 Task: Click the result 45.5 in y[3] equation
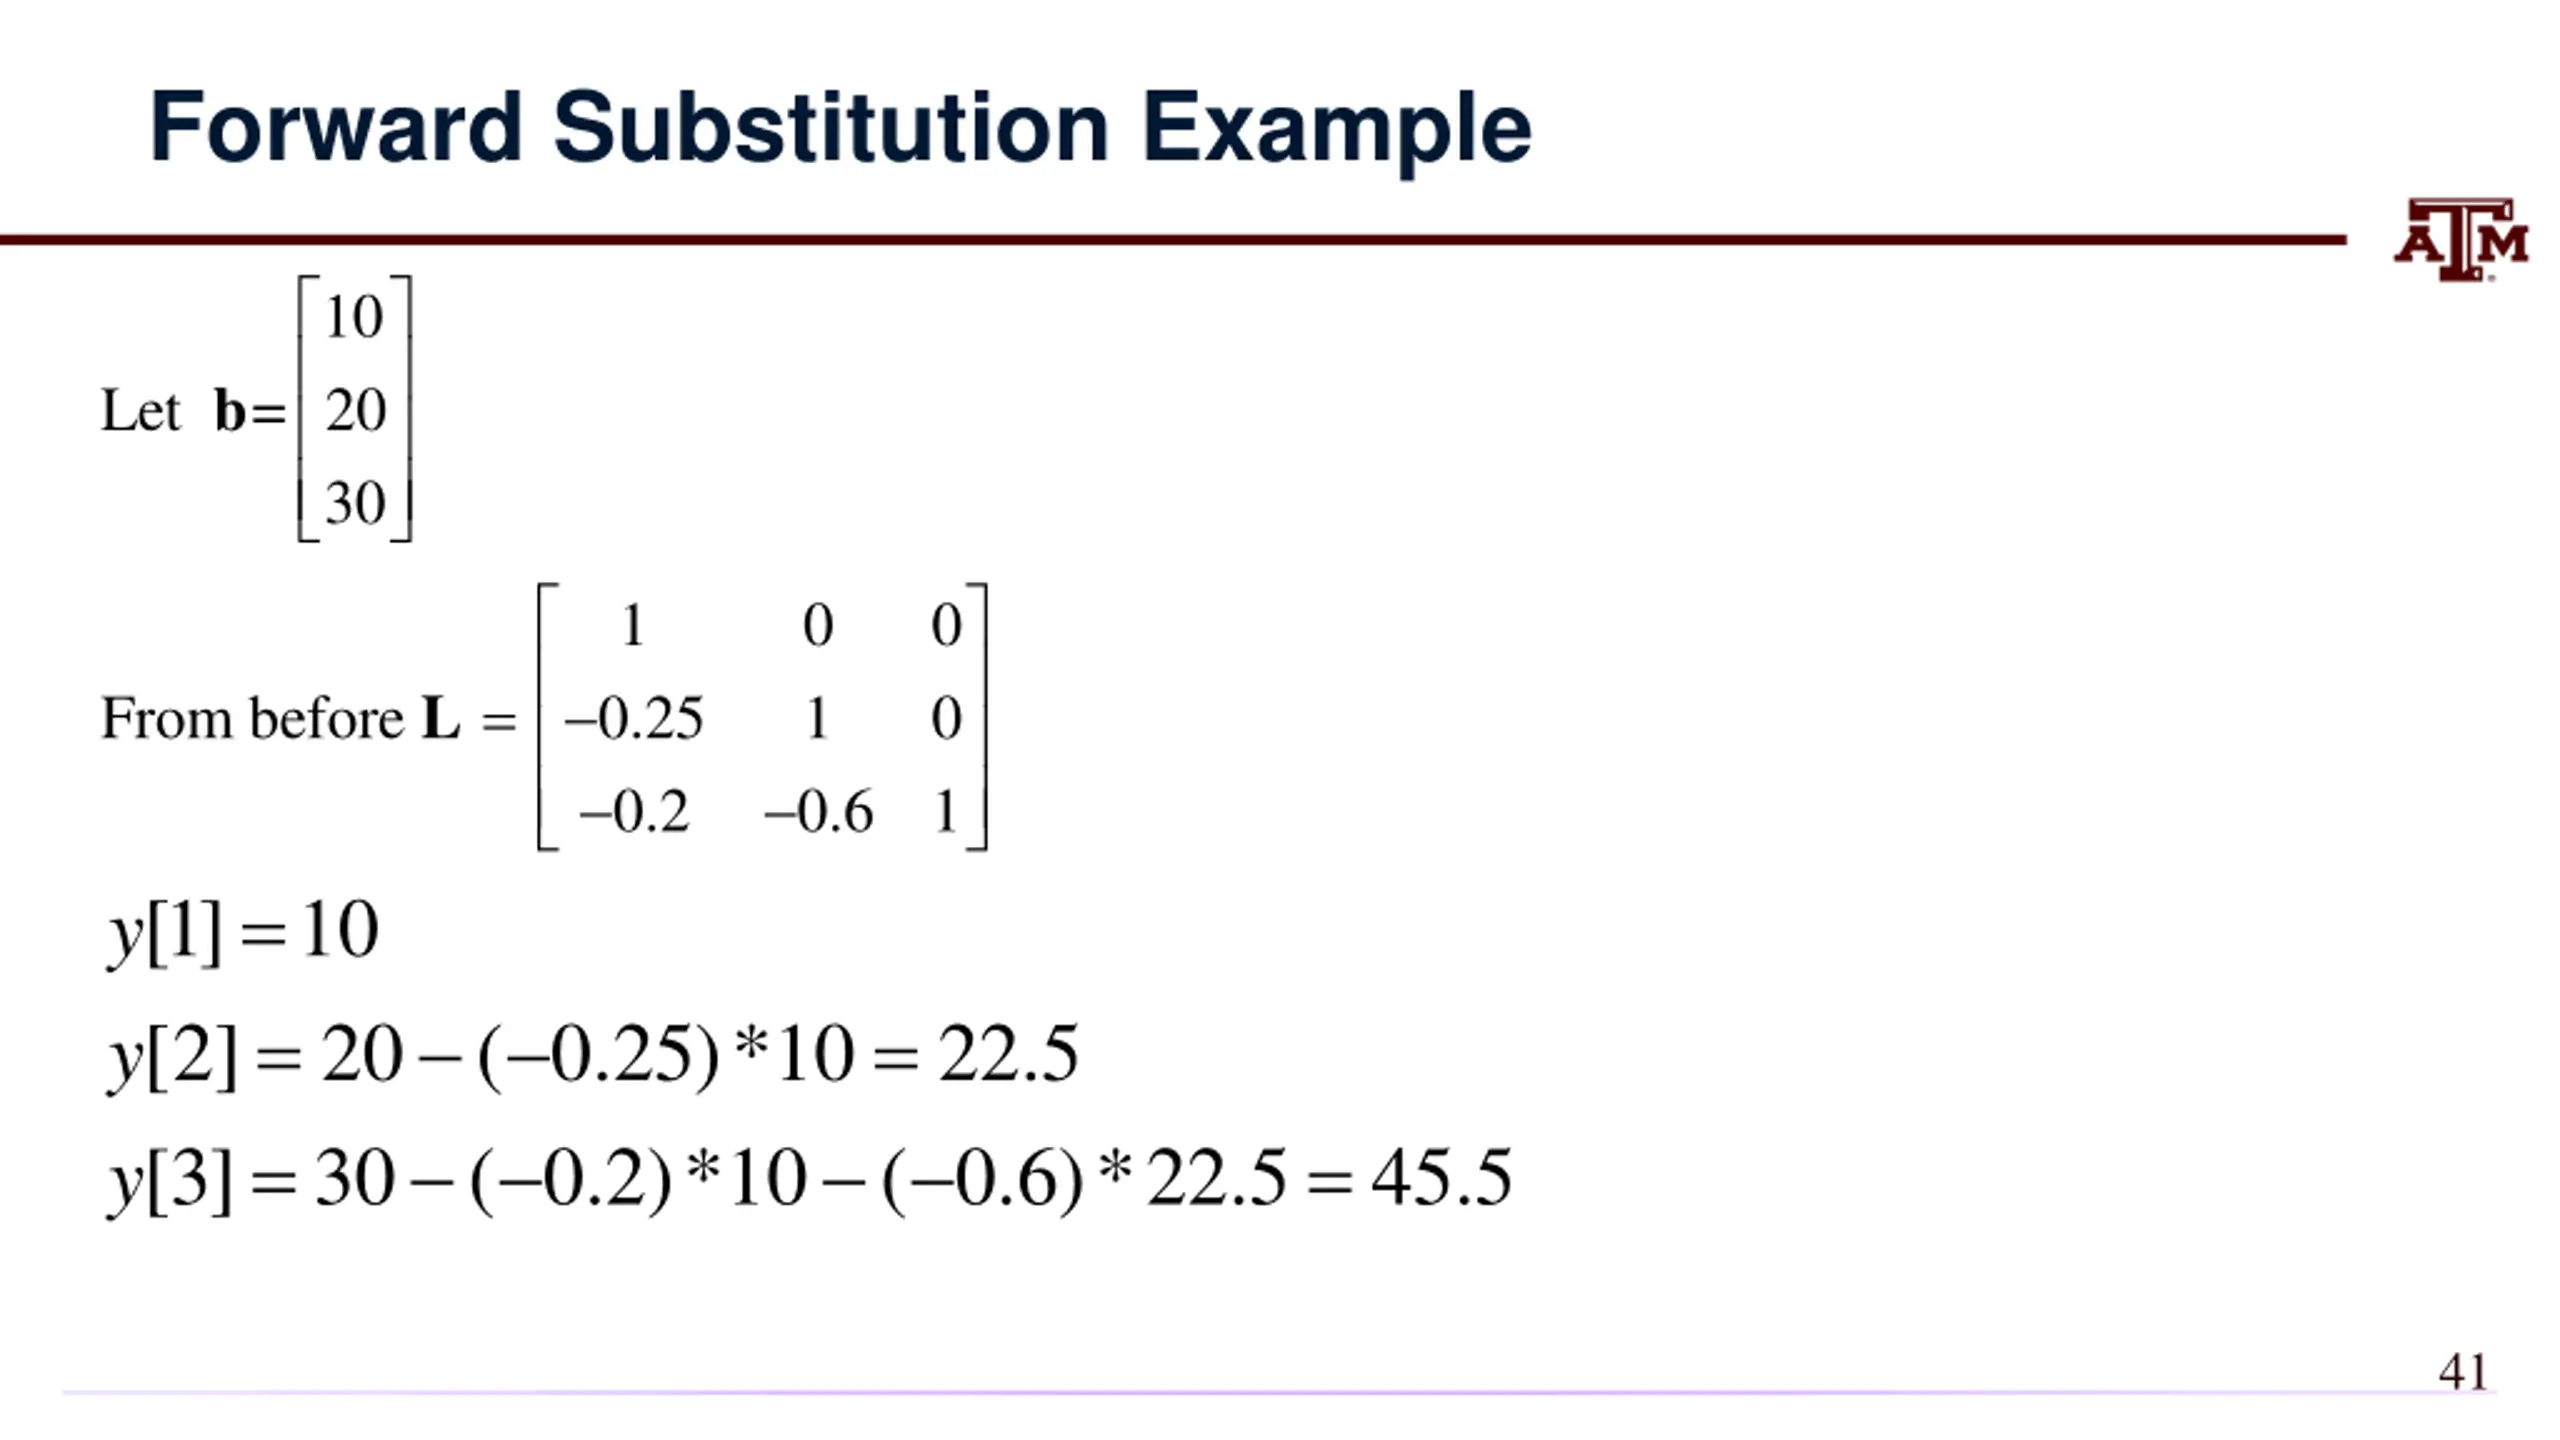[1441, 1178]
